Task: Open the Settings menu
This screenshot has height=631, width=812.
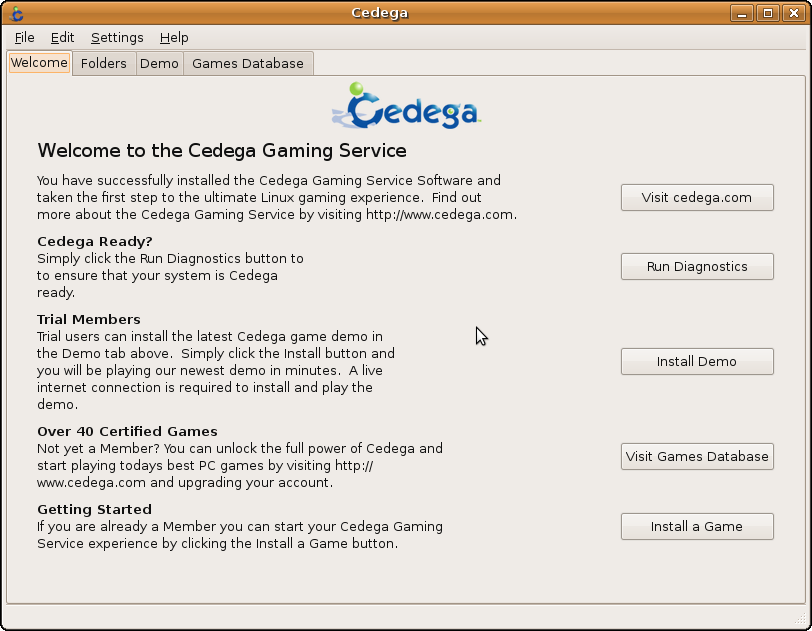Action: point(117,37)
